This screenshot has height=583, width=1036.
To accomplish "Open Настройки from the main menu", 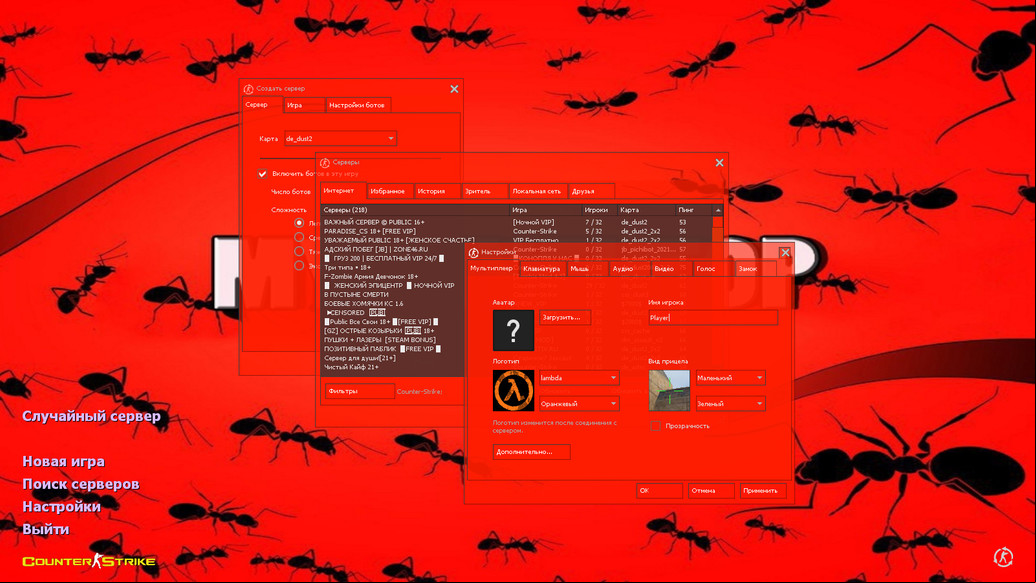I will [x=61, y=506].
